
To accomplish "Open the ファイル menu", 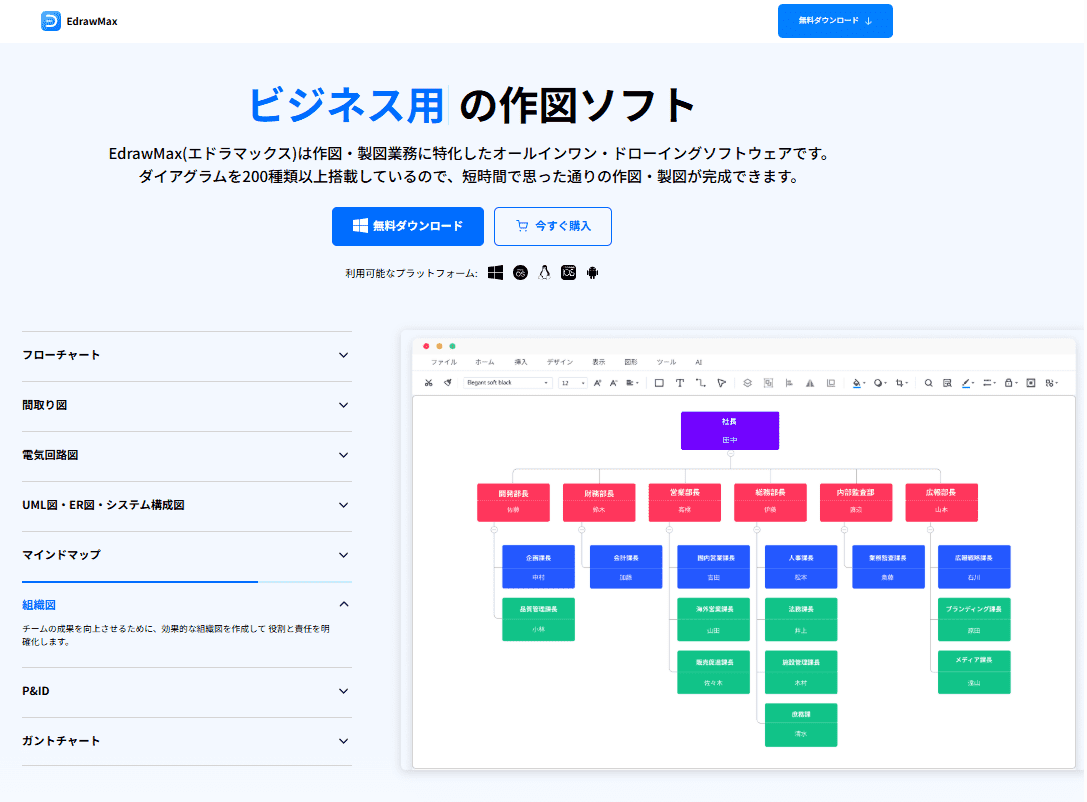I will point(444,362).
